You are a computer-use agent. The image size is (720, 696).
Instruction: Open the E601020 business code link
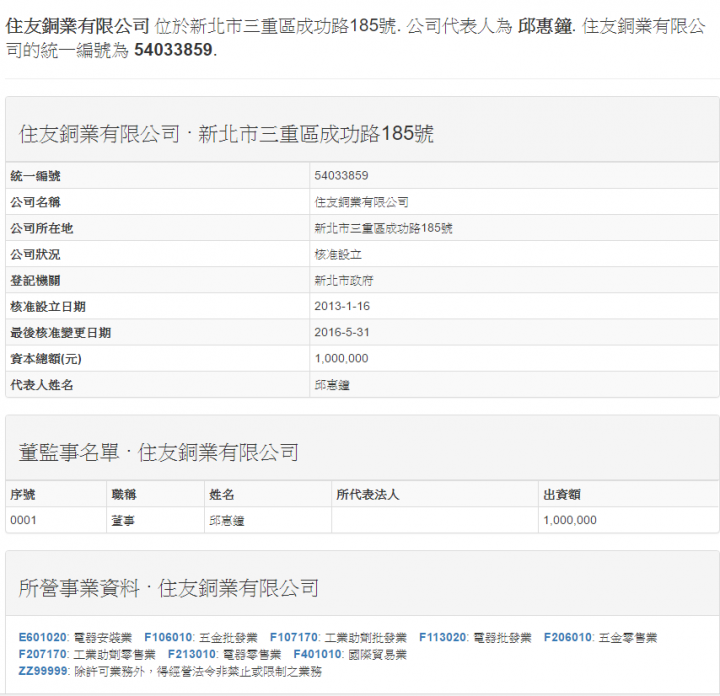[x=43, y=637]
